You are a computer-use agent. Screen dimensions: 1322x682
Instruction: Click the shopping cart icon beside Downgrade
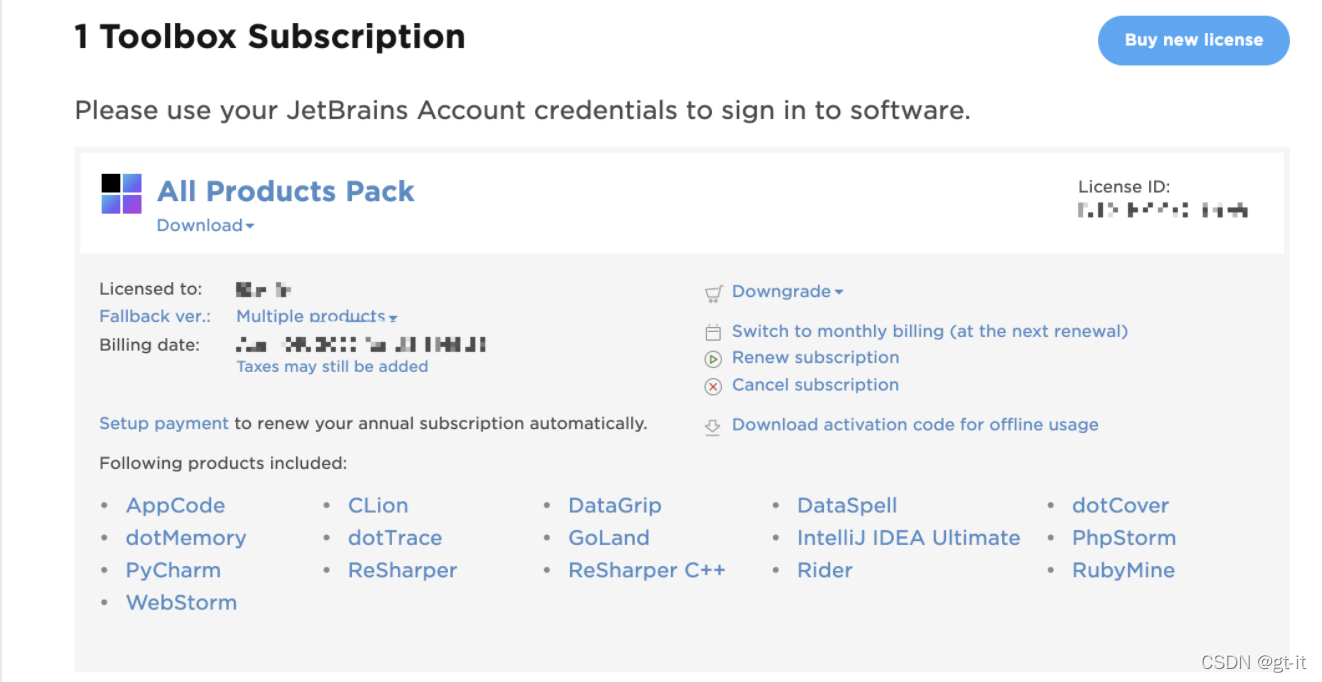click(713, 293)
